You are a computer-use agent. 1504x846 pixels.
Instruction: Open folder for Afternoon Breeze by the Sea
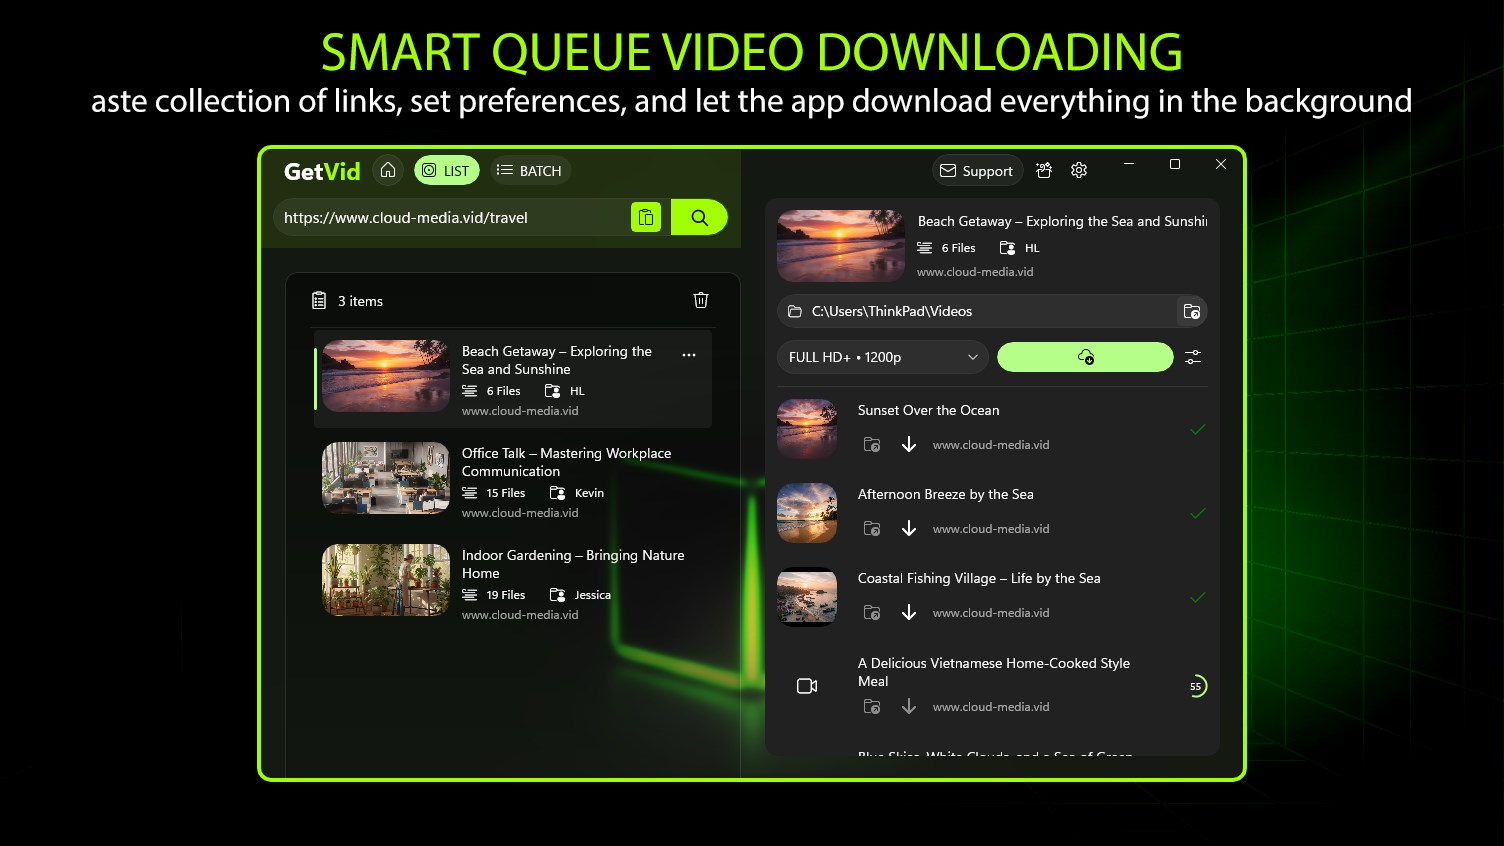pyautogui.click(x=872, y=529)
